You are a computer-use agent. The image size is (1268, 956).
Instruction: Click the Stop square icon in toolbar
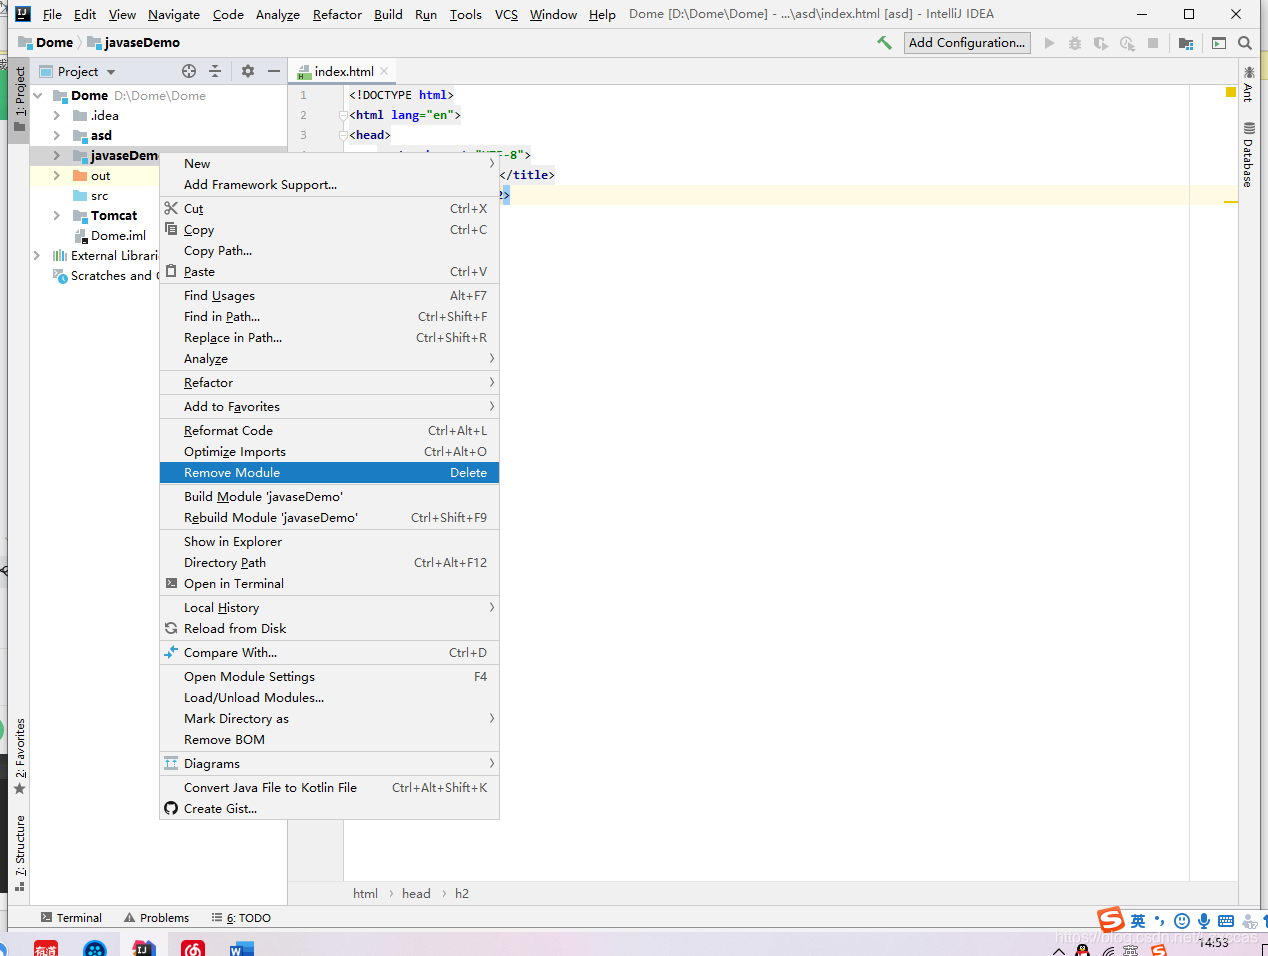click(1153, 43)
